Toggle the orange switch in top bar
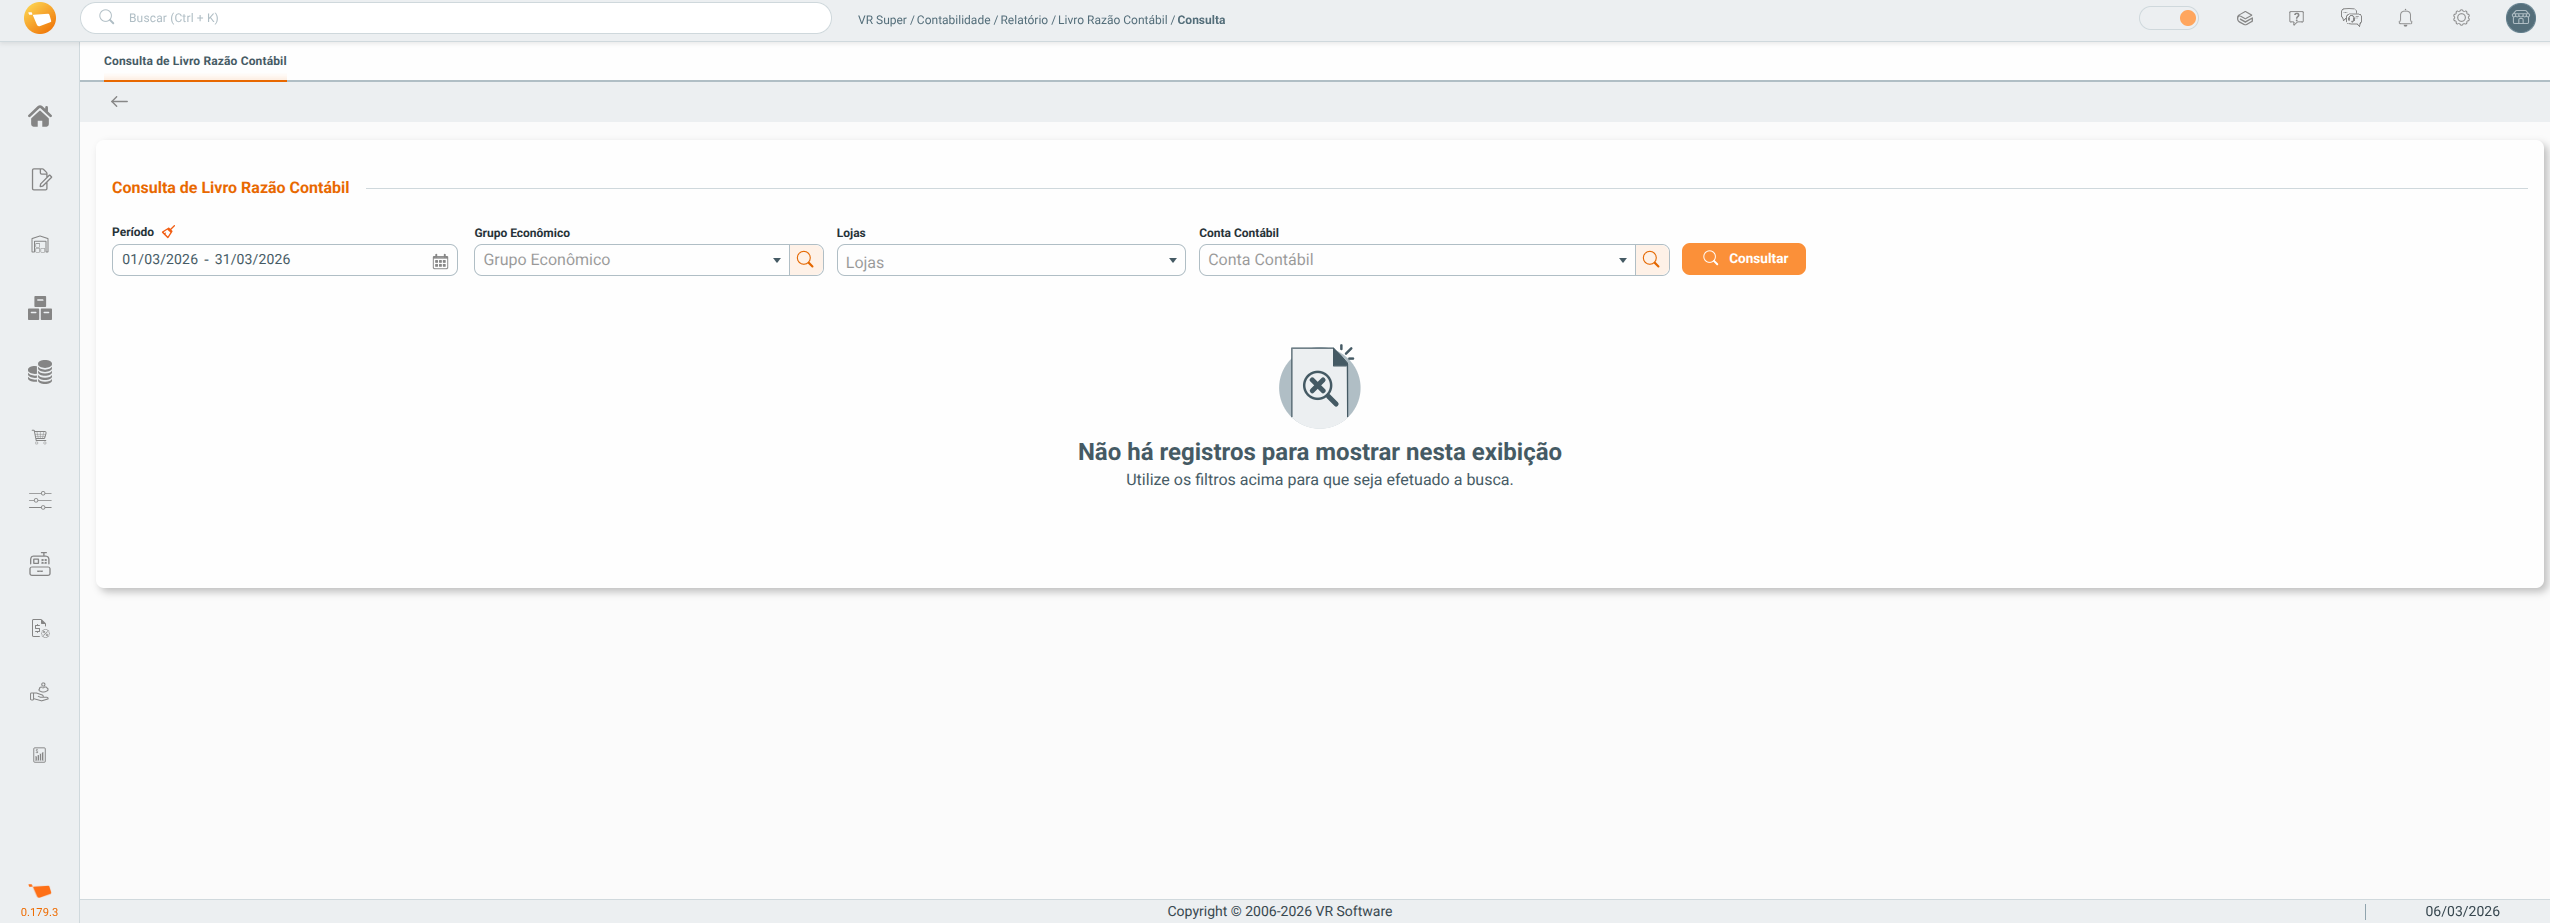2550x923 pixels. click(x=2169, y=18)
